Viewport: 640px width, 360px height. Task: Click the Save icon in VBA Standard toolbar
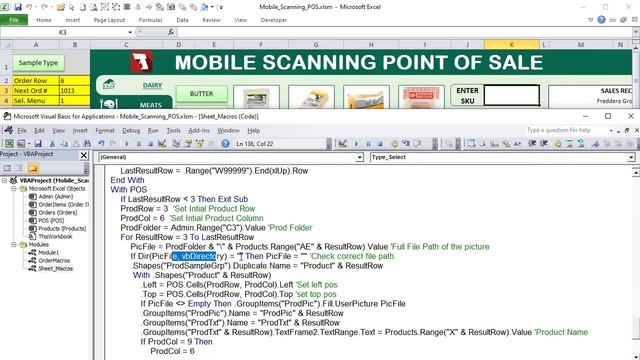38,143
